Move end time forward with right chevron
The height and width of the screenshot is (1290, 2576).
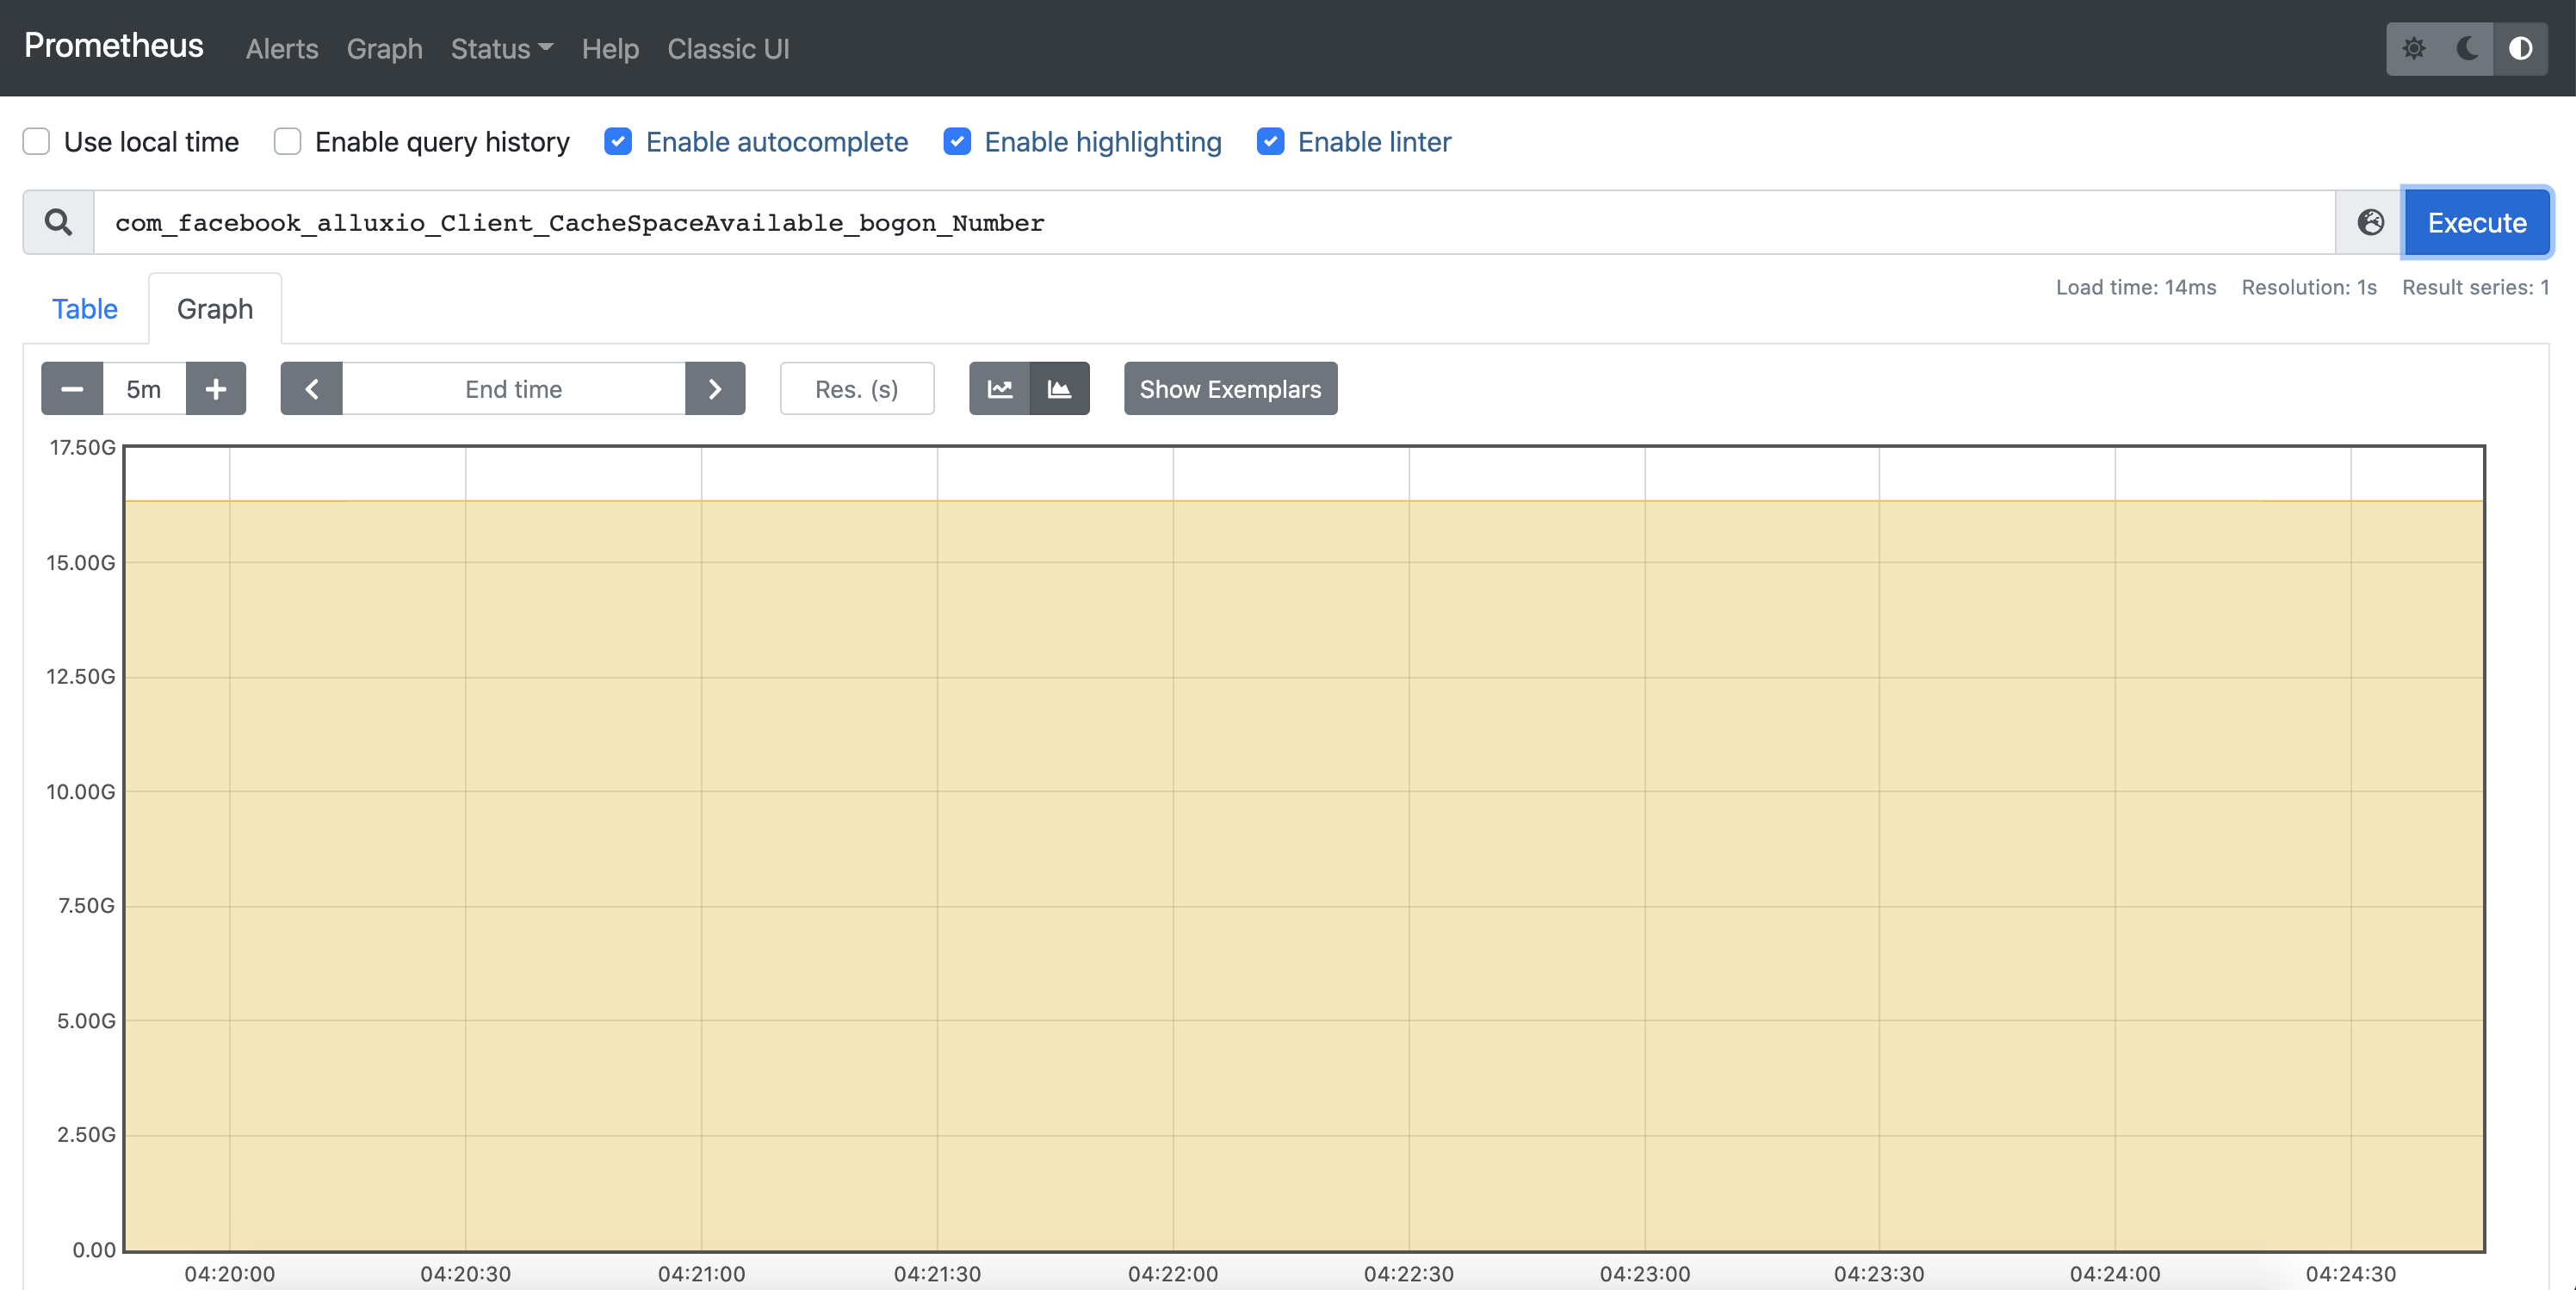[715, 389]
